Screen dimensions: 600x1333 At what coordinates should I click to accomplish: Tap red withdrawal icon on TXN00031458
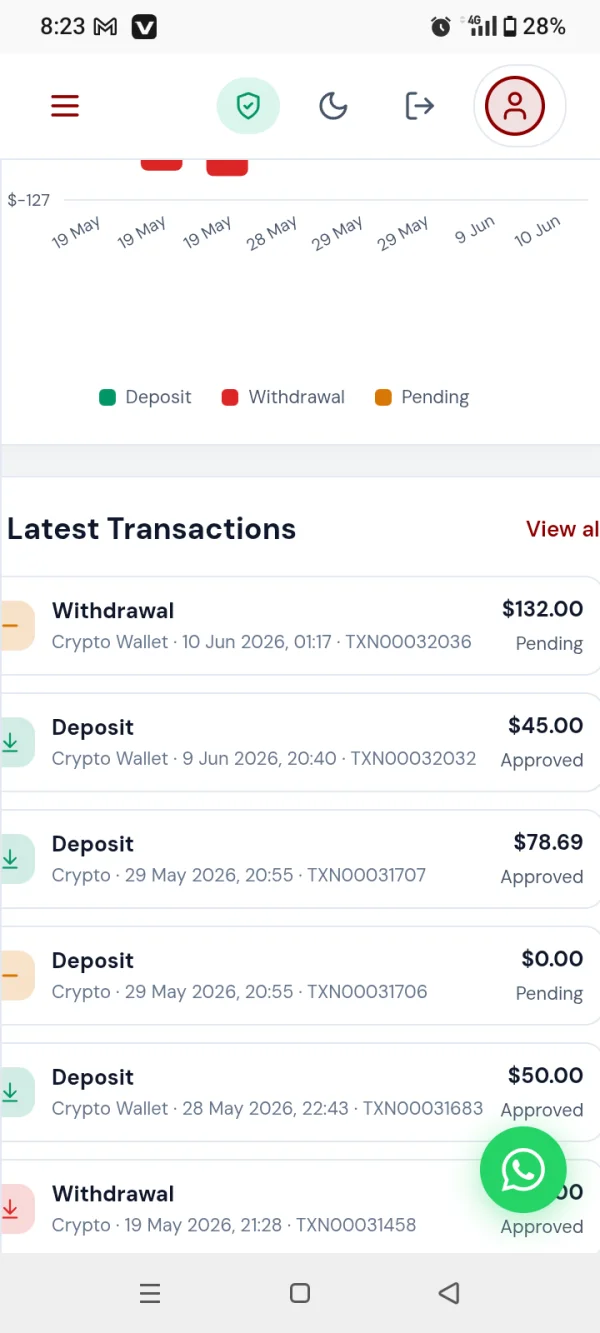(14, 1209)
